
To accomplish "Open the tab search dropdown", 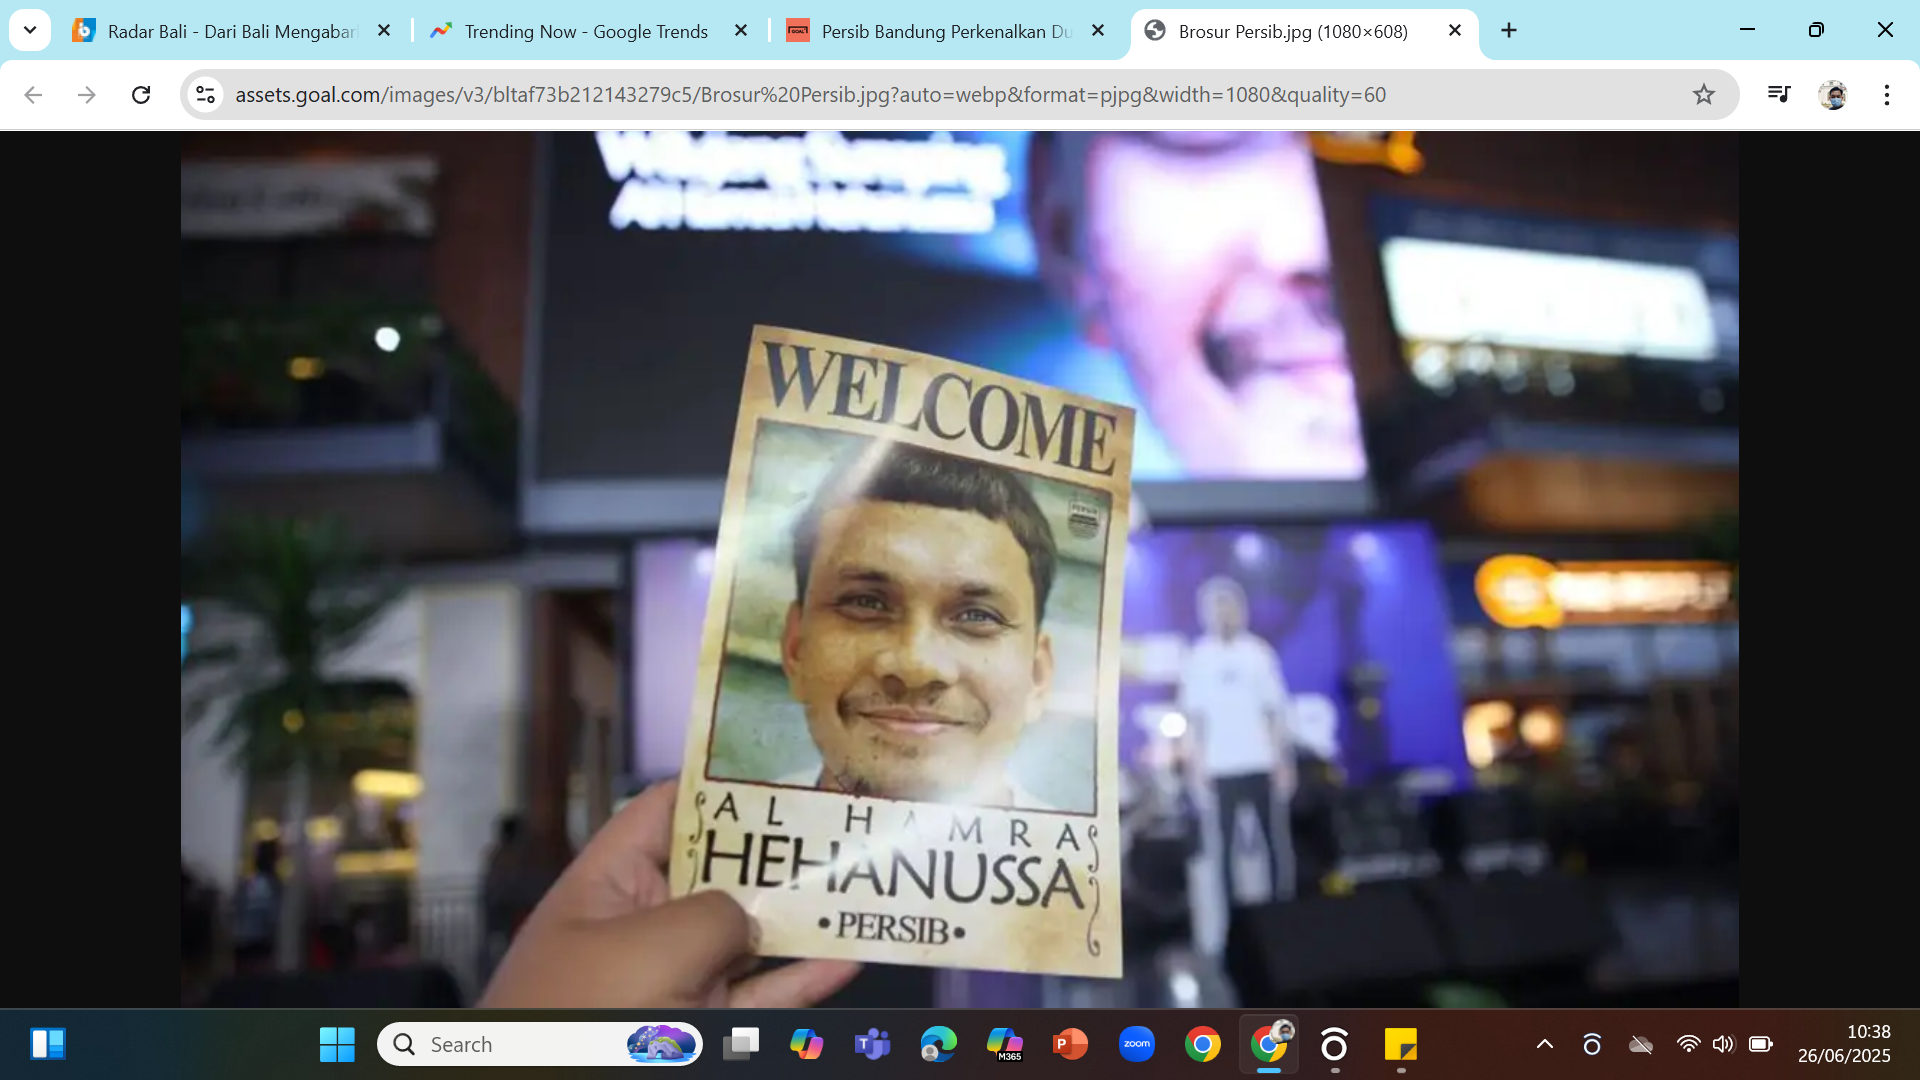I will (29, 30).
